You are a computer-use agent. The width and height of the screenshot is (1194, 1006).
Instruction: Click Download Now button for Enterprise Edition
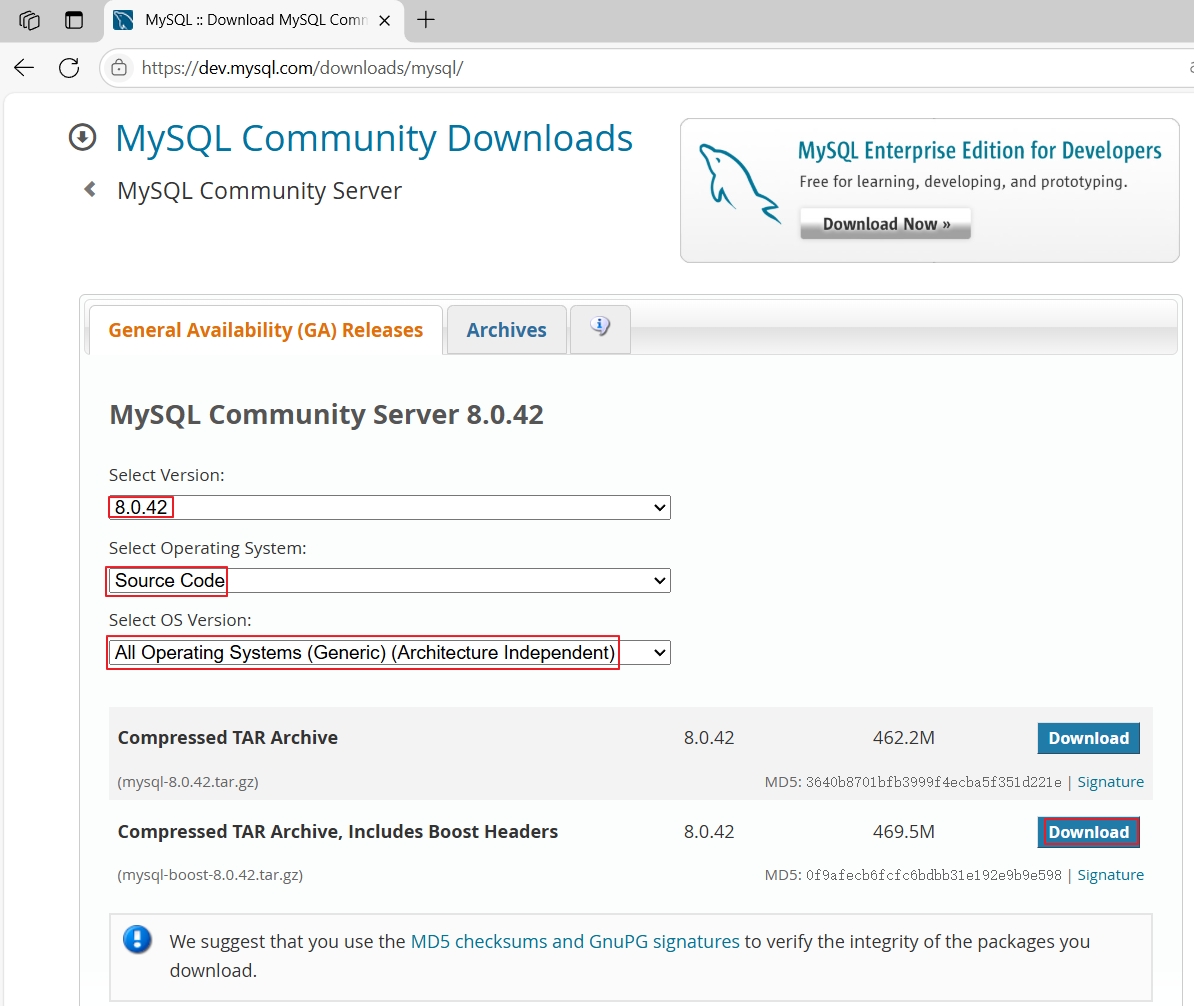click(x=886, y=224)
